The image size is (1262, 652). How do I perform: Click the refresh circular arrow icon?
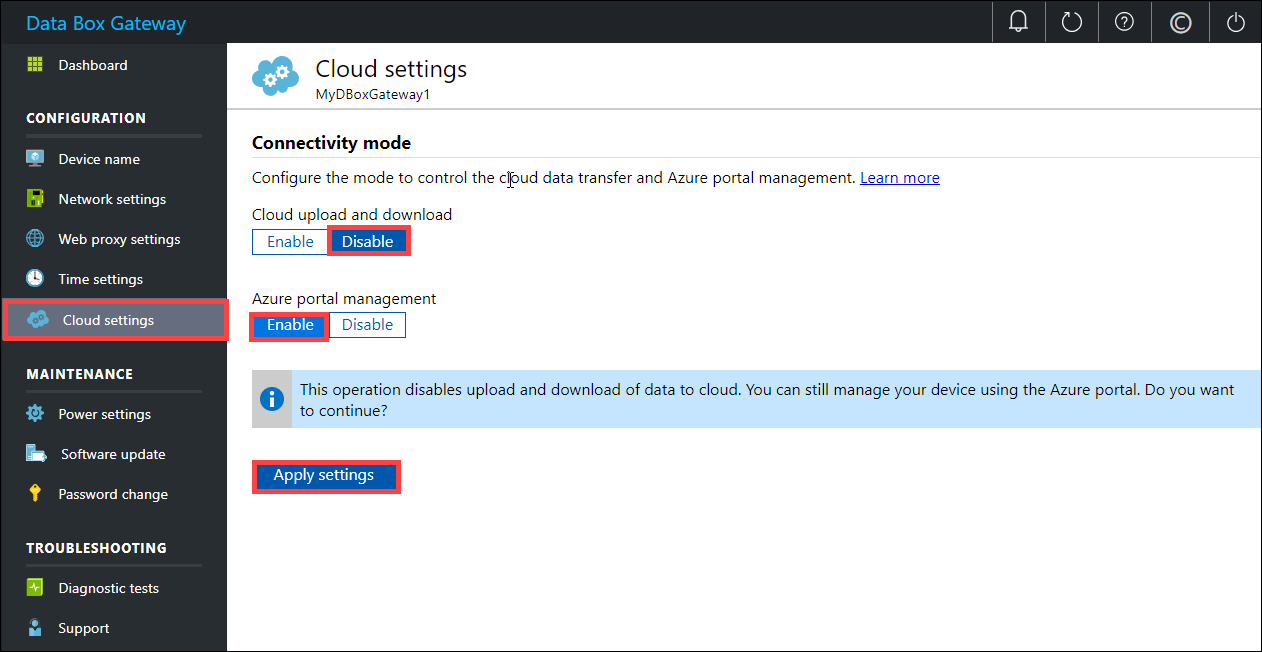[x=1072, y=22]
